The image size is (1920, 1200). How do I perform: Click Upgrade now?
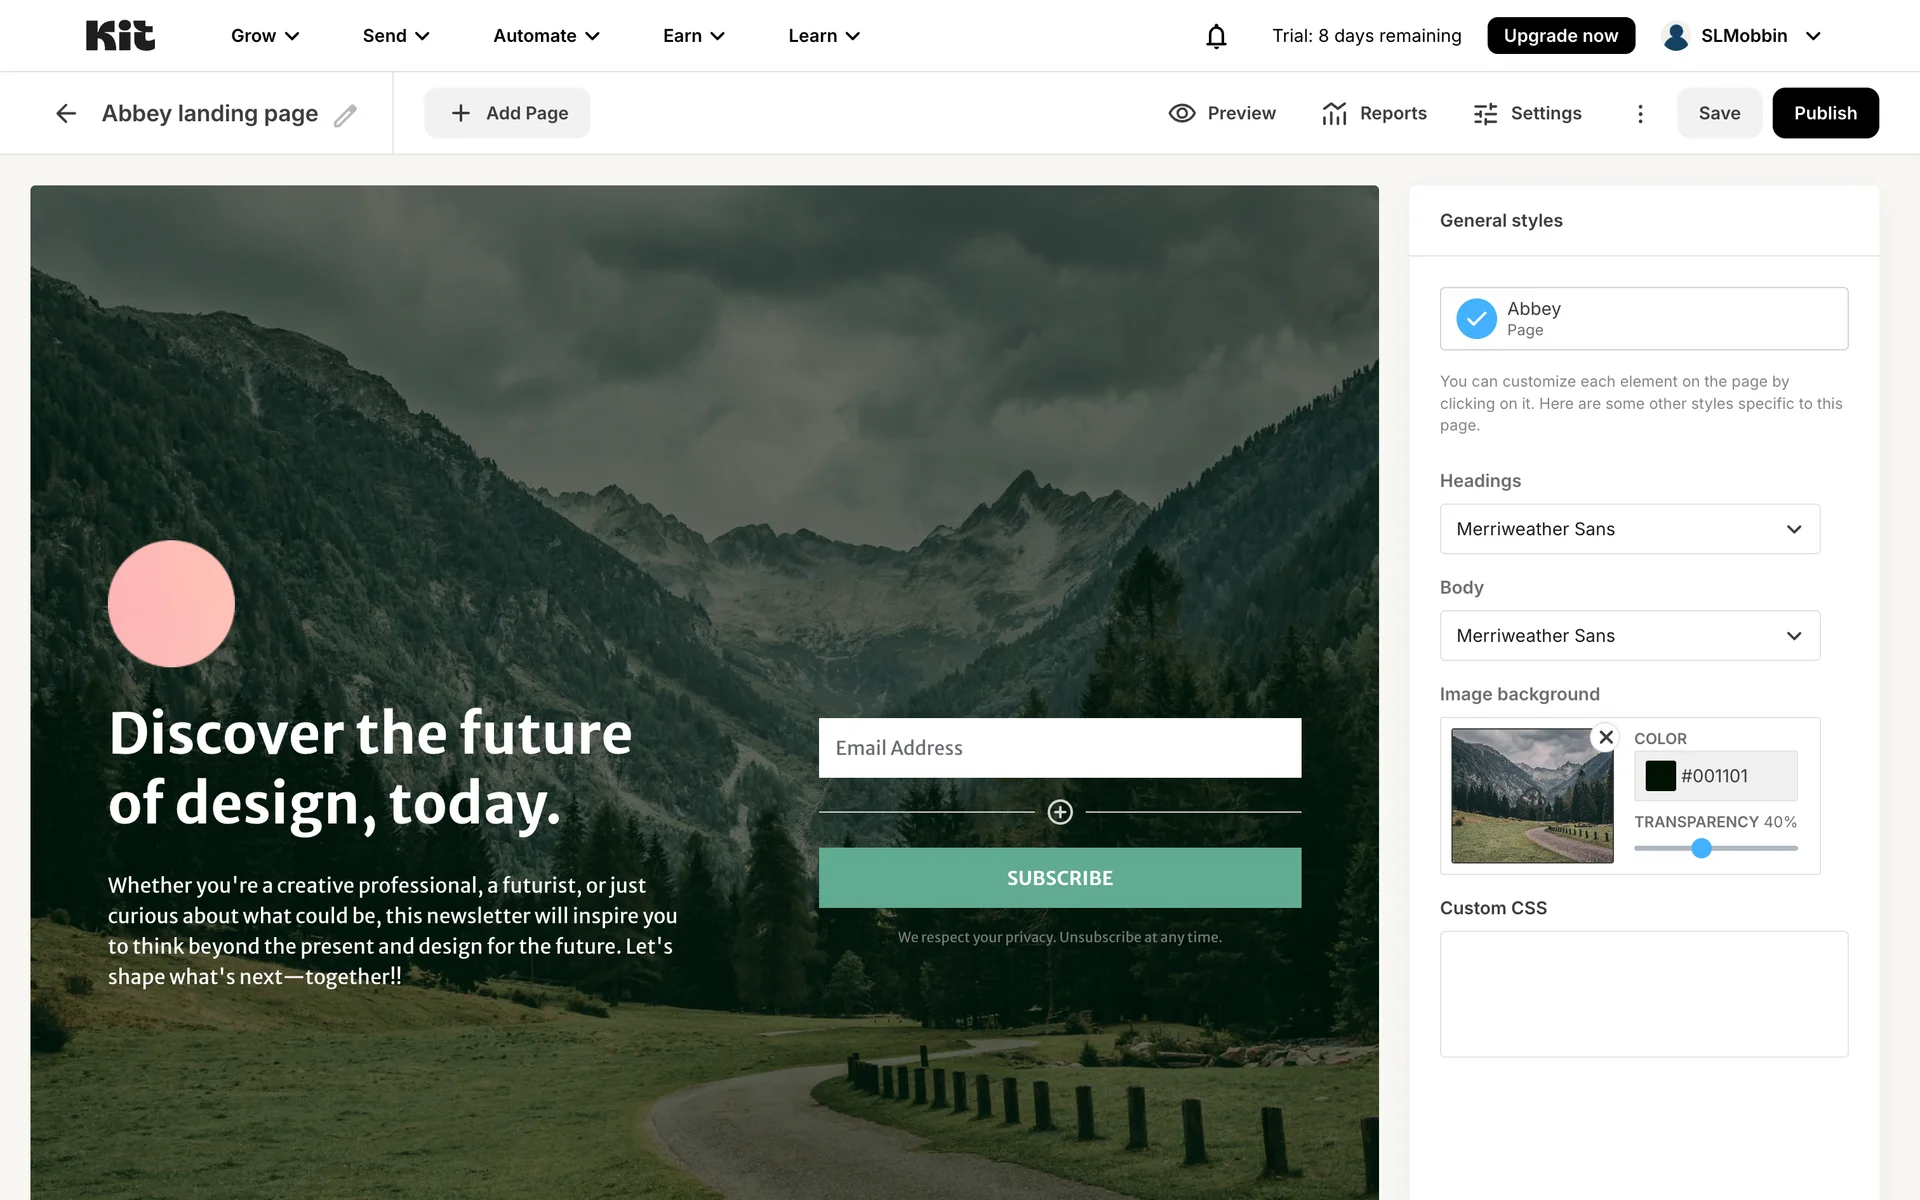click(1560, 36)
